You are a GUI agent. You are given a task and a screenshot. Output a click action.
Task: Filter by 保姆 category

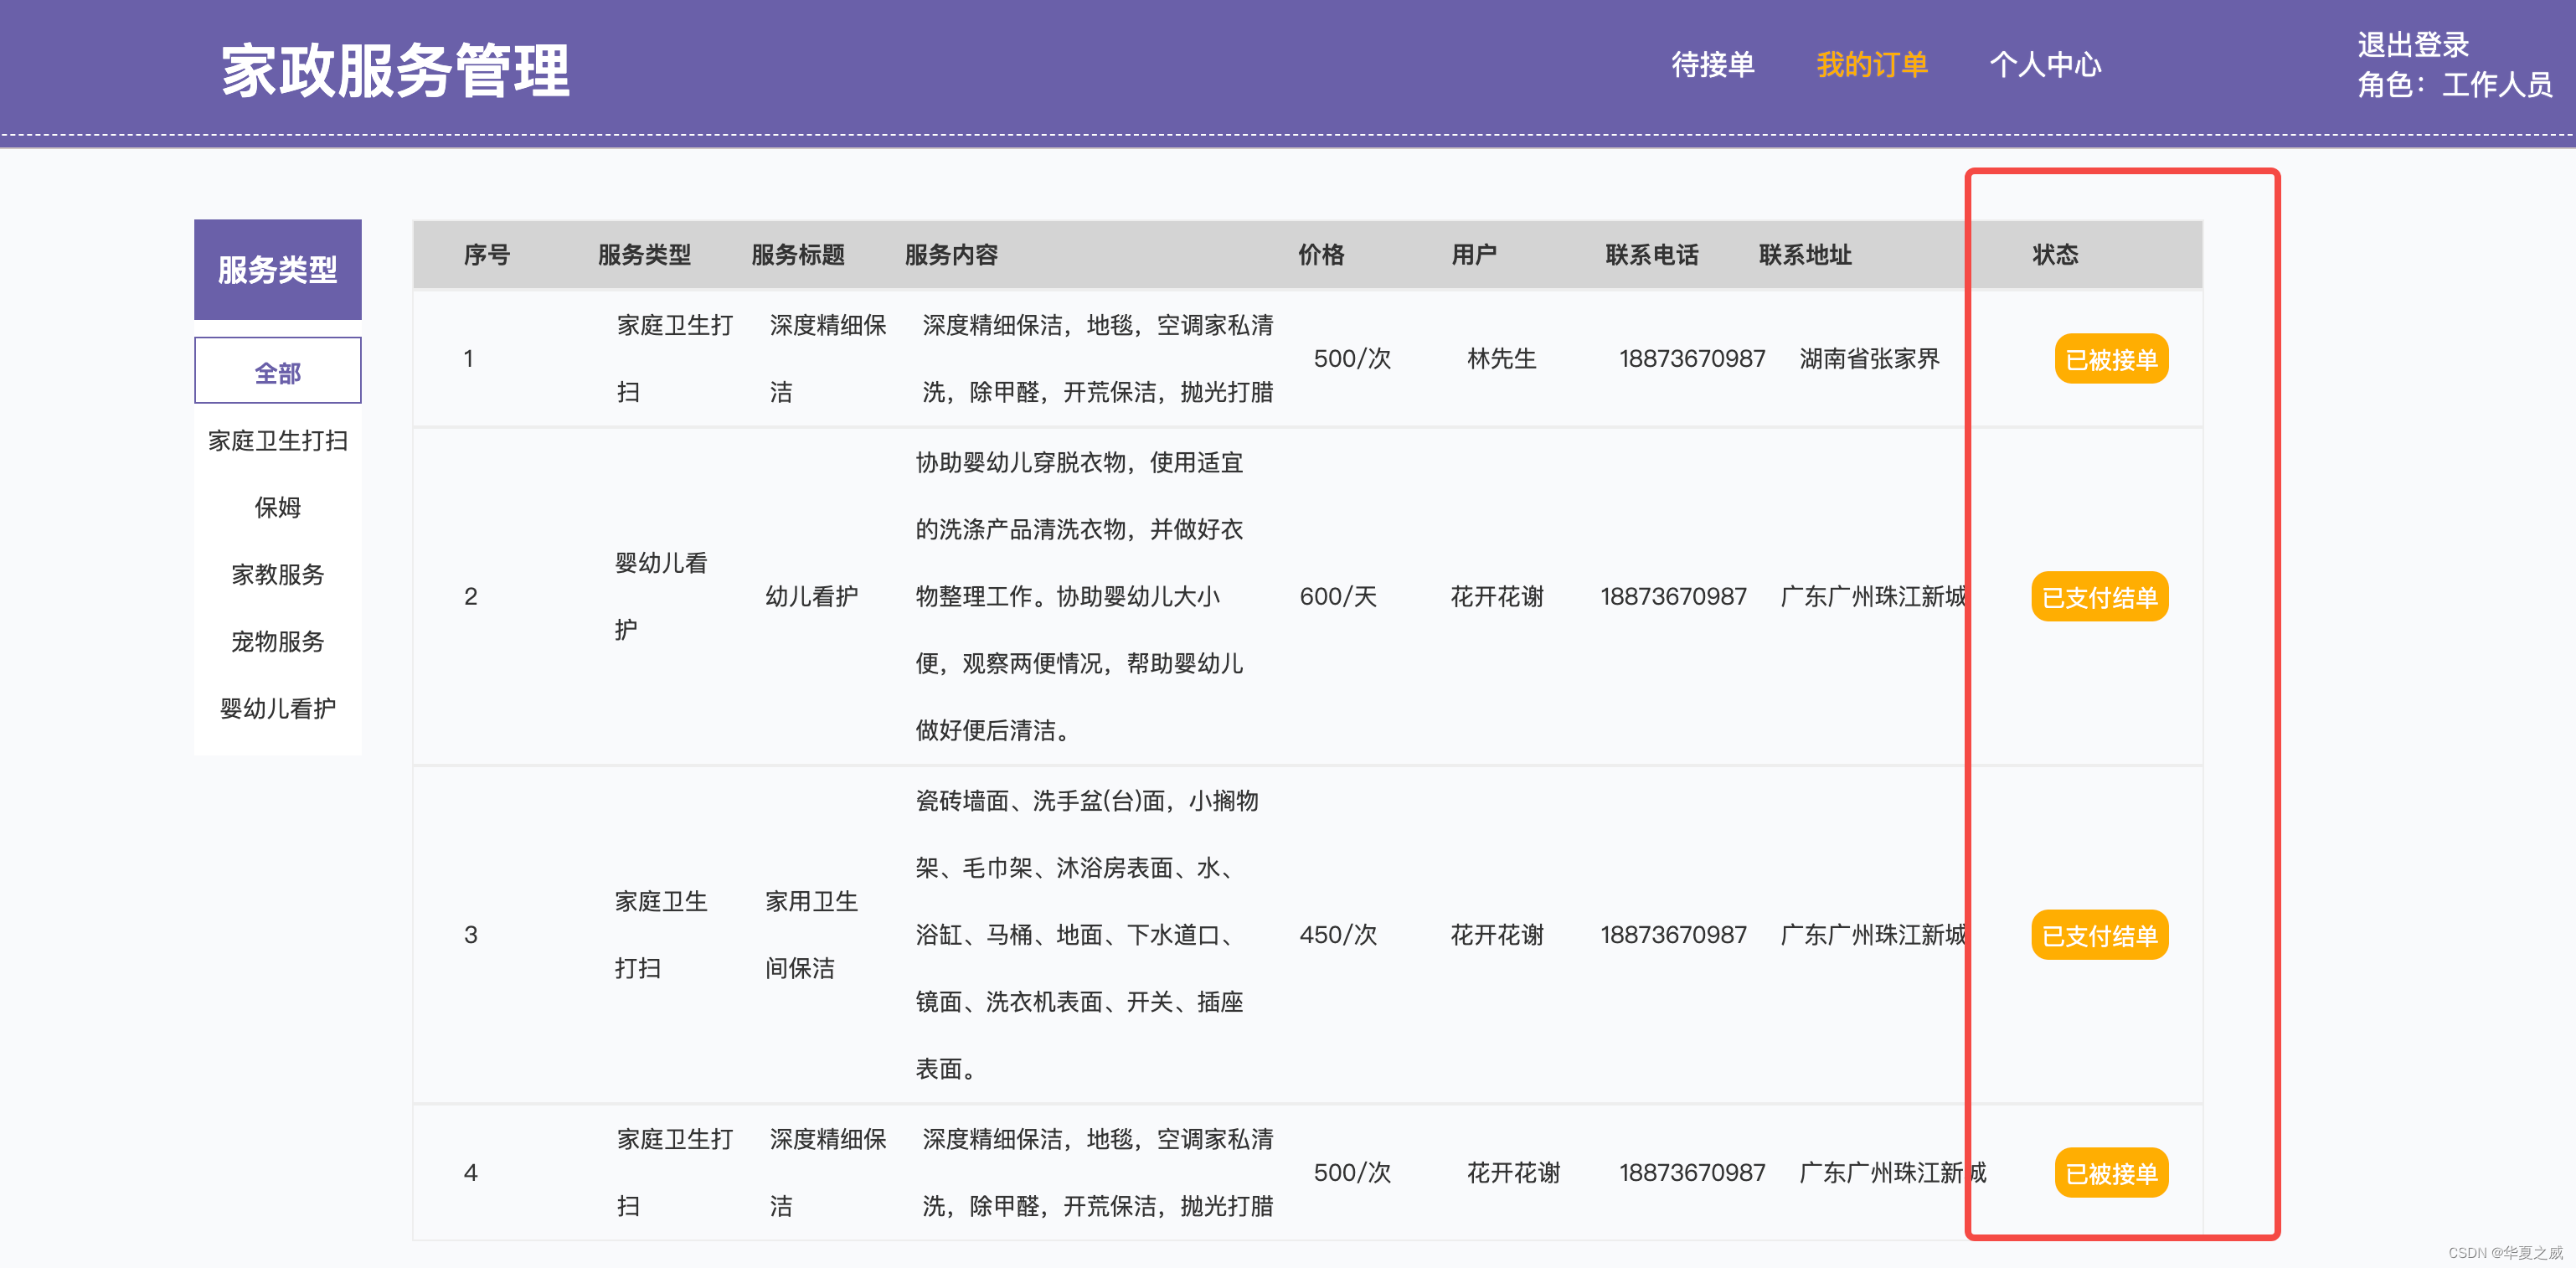tap(277, 507)
